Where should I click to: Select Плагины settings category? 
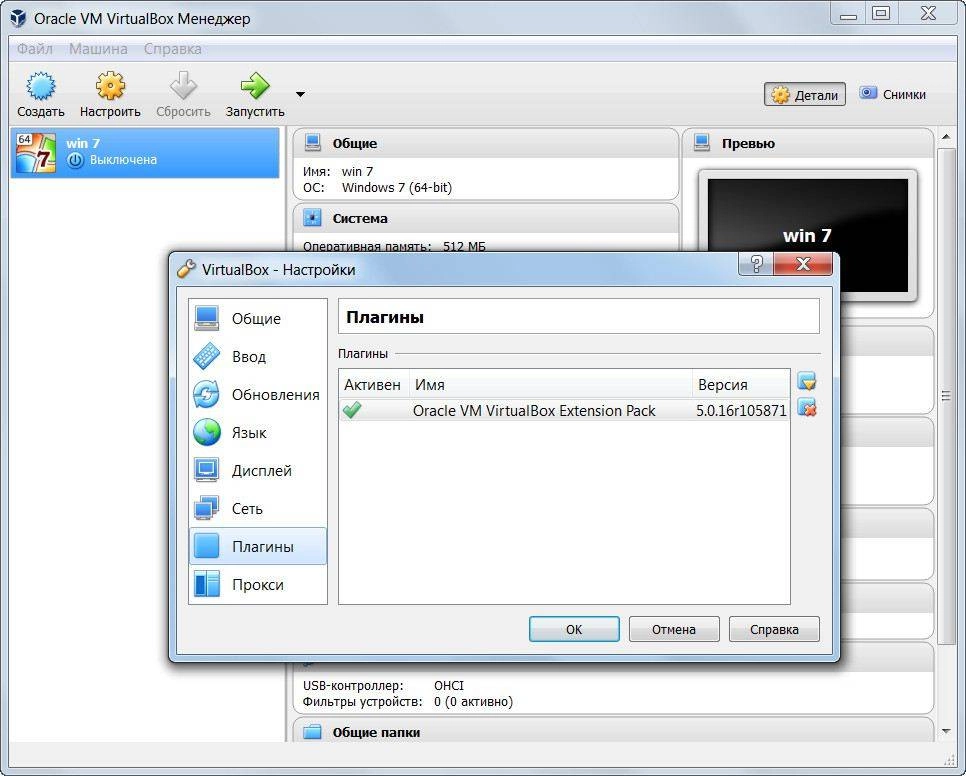pos(258,546)
